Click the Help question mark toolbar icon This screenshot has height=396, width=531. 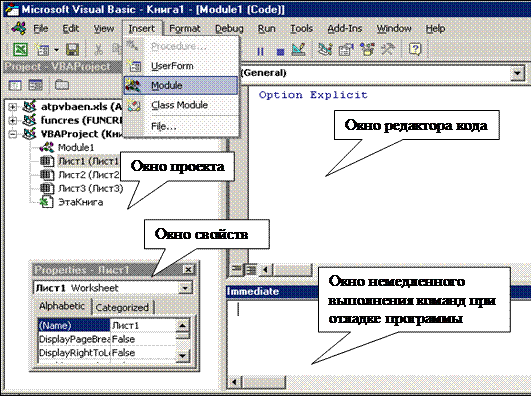(415, 50)
